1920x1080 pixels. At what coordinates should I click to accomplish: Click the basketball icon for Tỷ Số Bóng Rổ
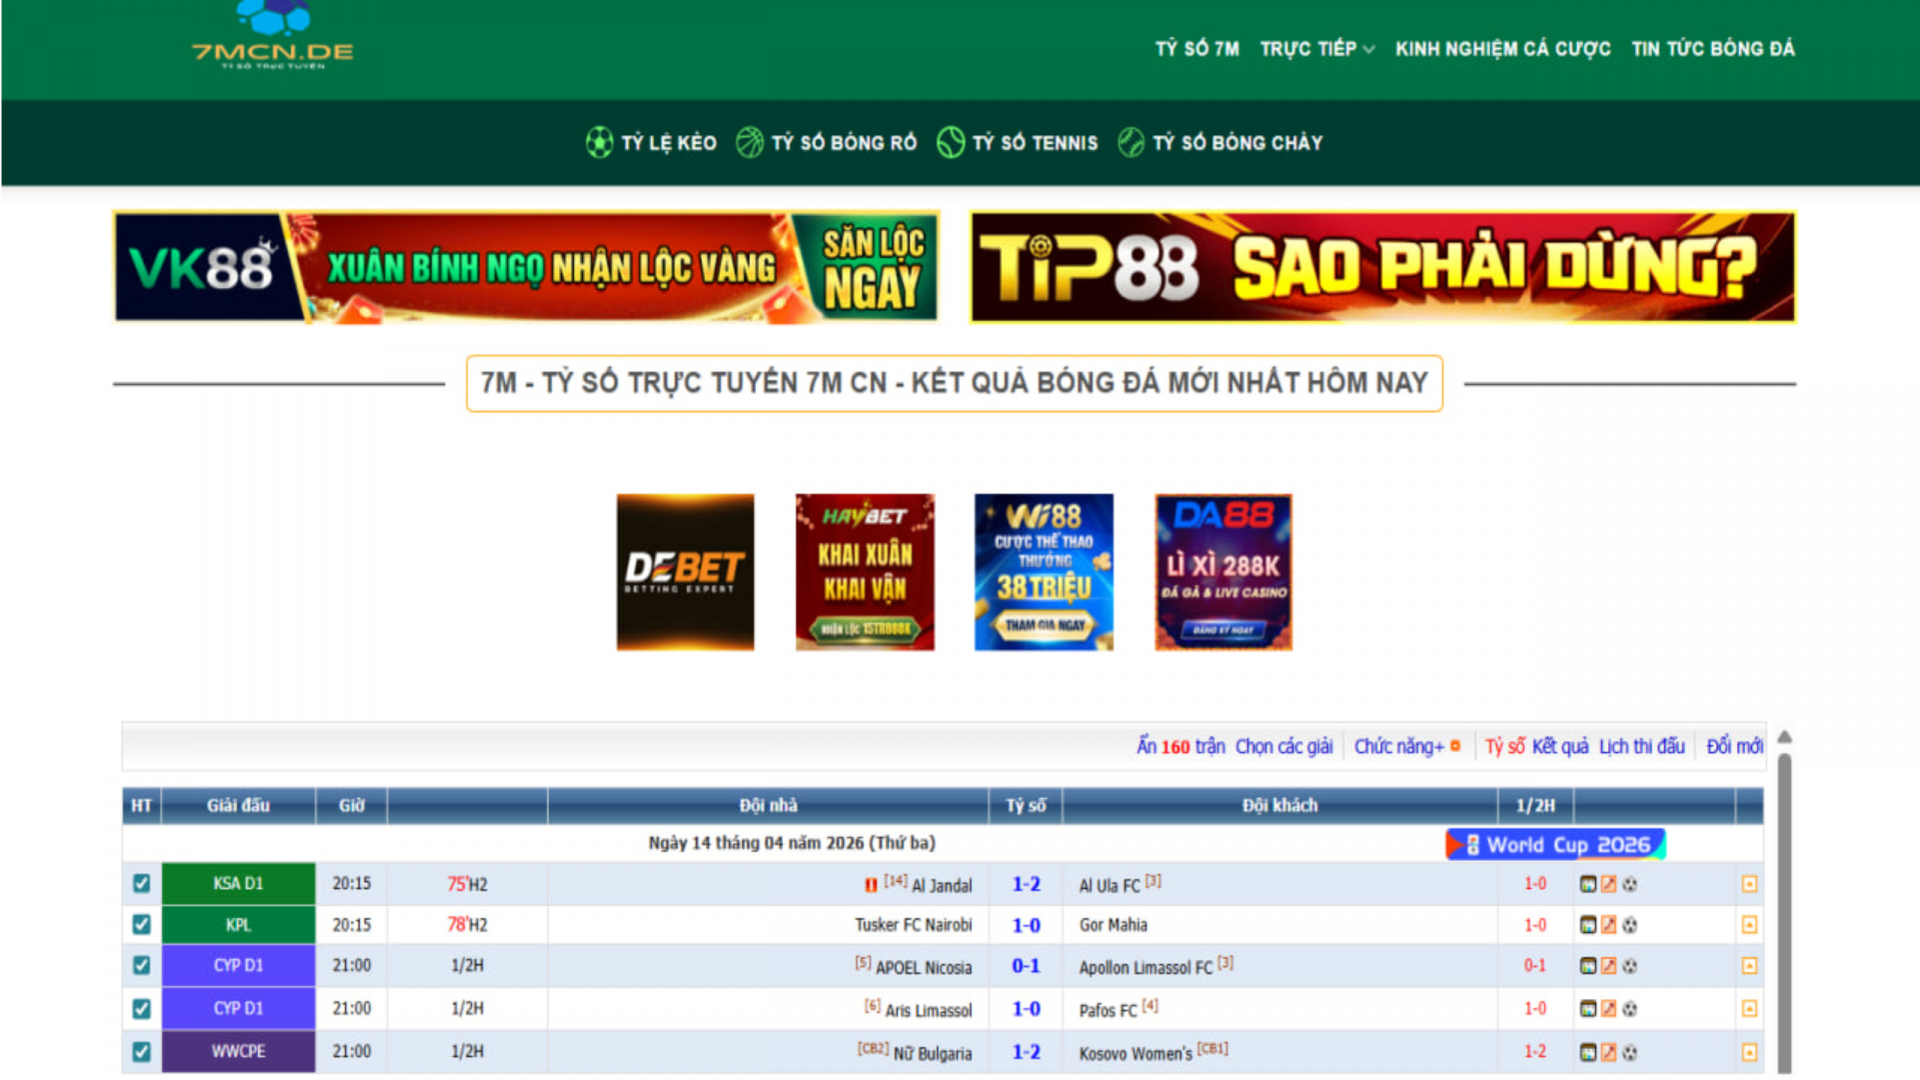(x=749, y=143)
